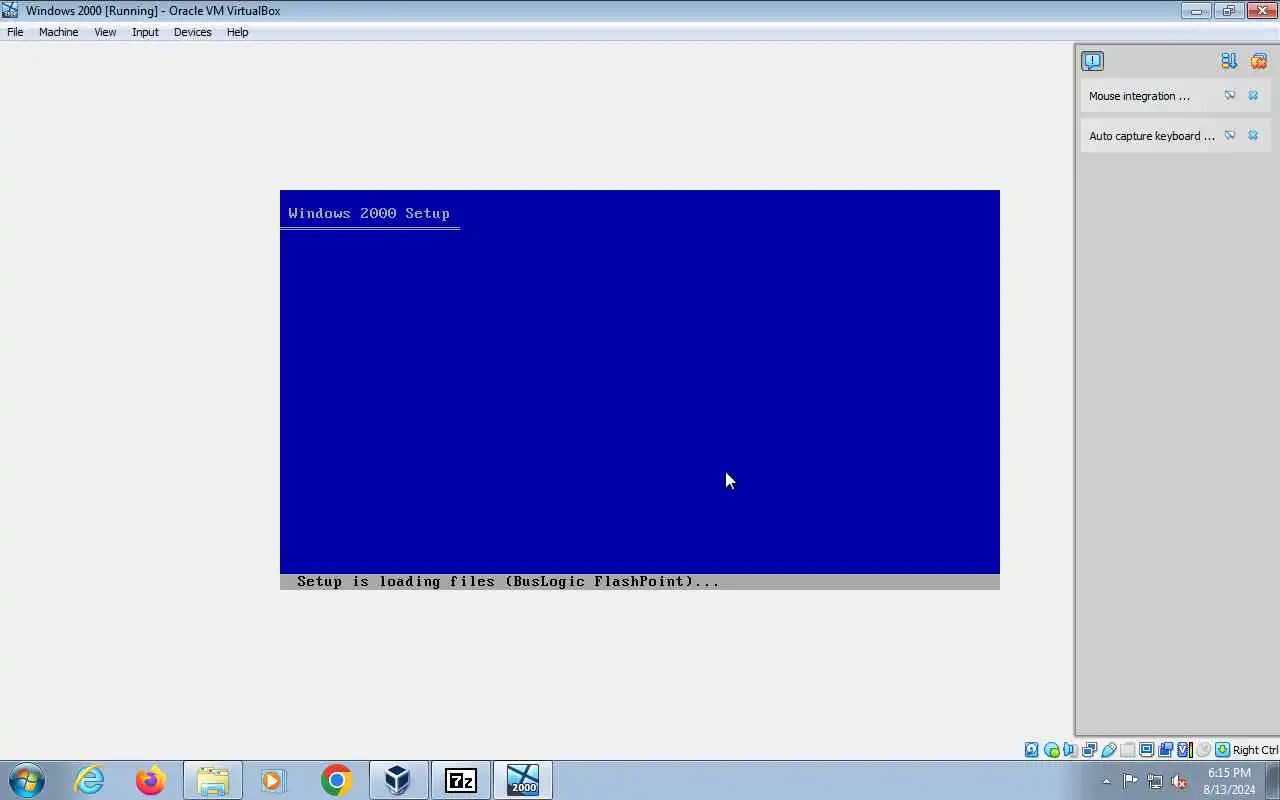The image size is (1280, 800).
Task: Click the hard disk activity status icon
Action: click(1031, 750)
